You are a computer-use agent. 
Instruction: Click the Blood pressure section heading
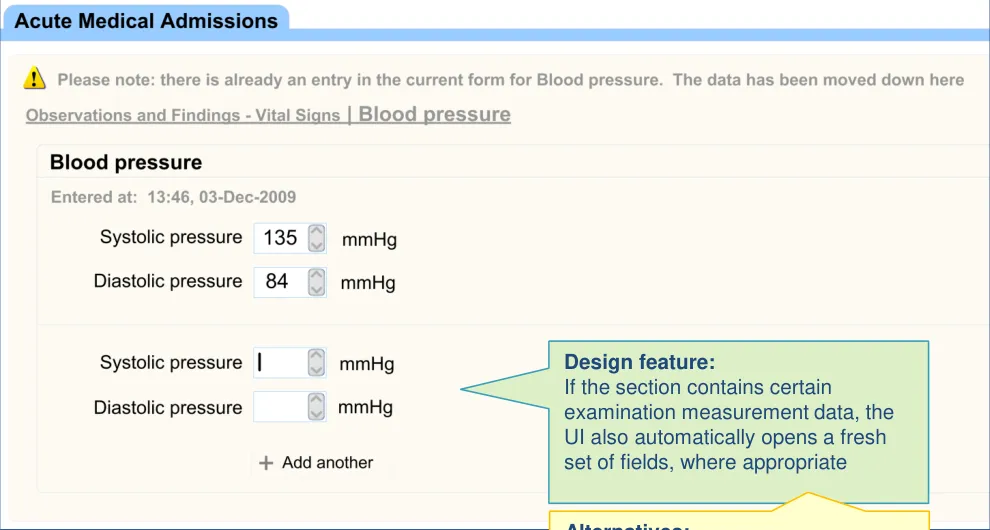click(x=126, y=162)
